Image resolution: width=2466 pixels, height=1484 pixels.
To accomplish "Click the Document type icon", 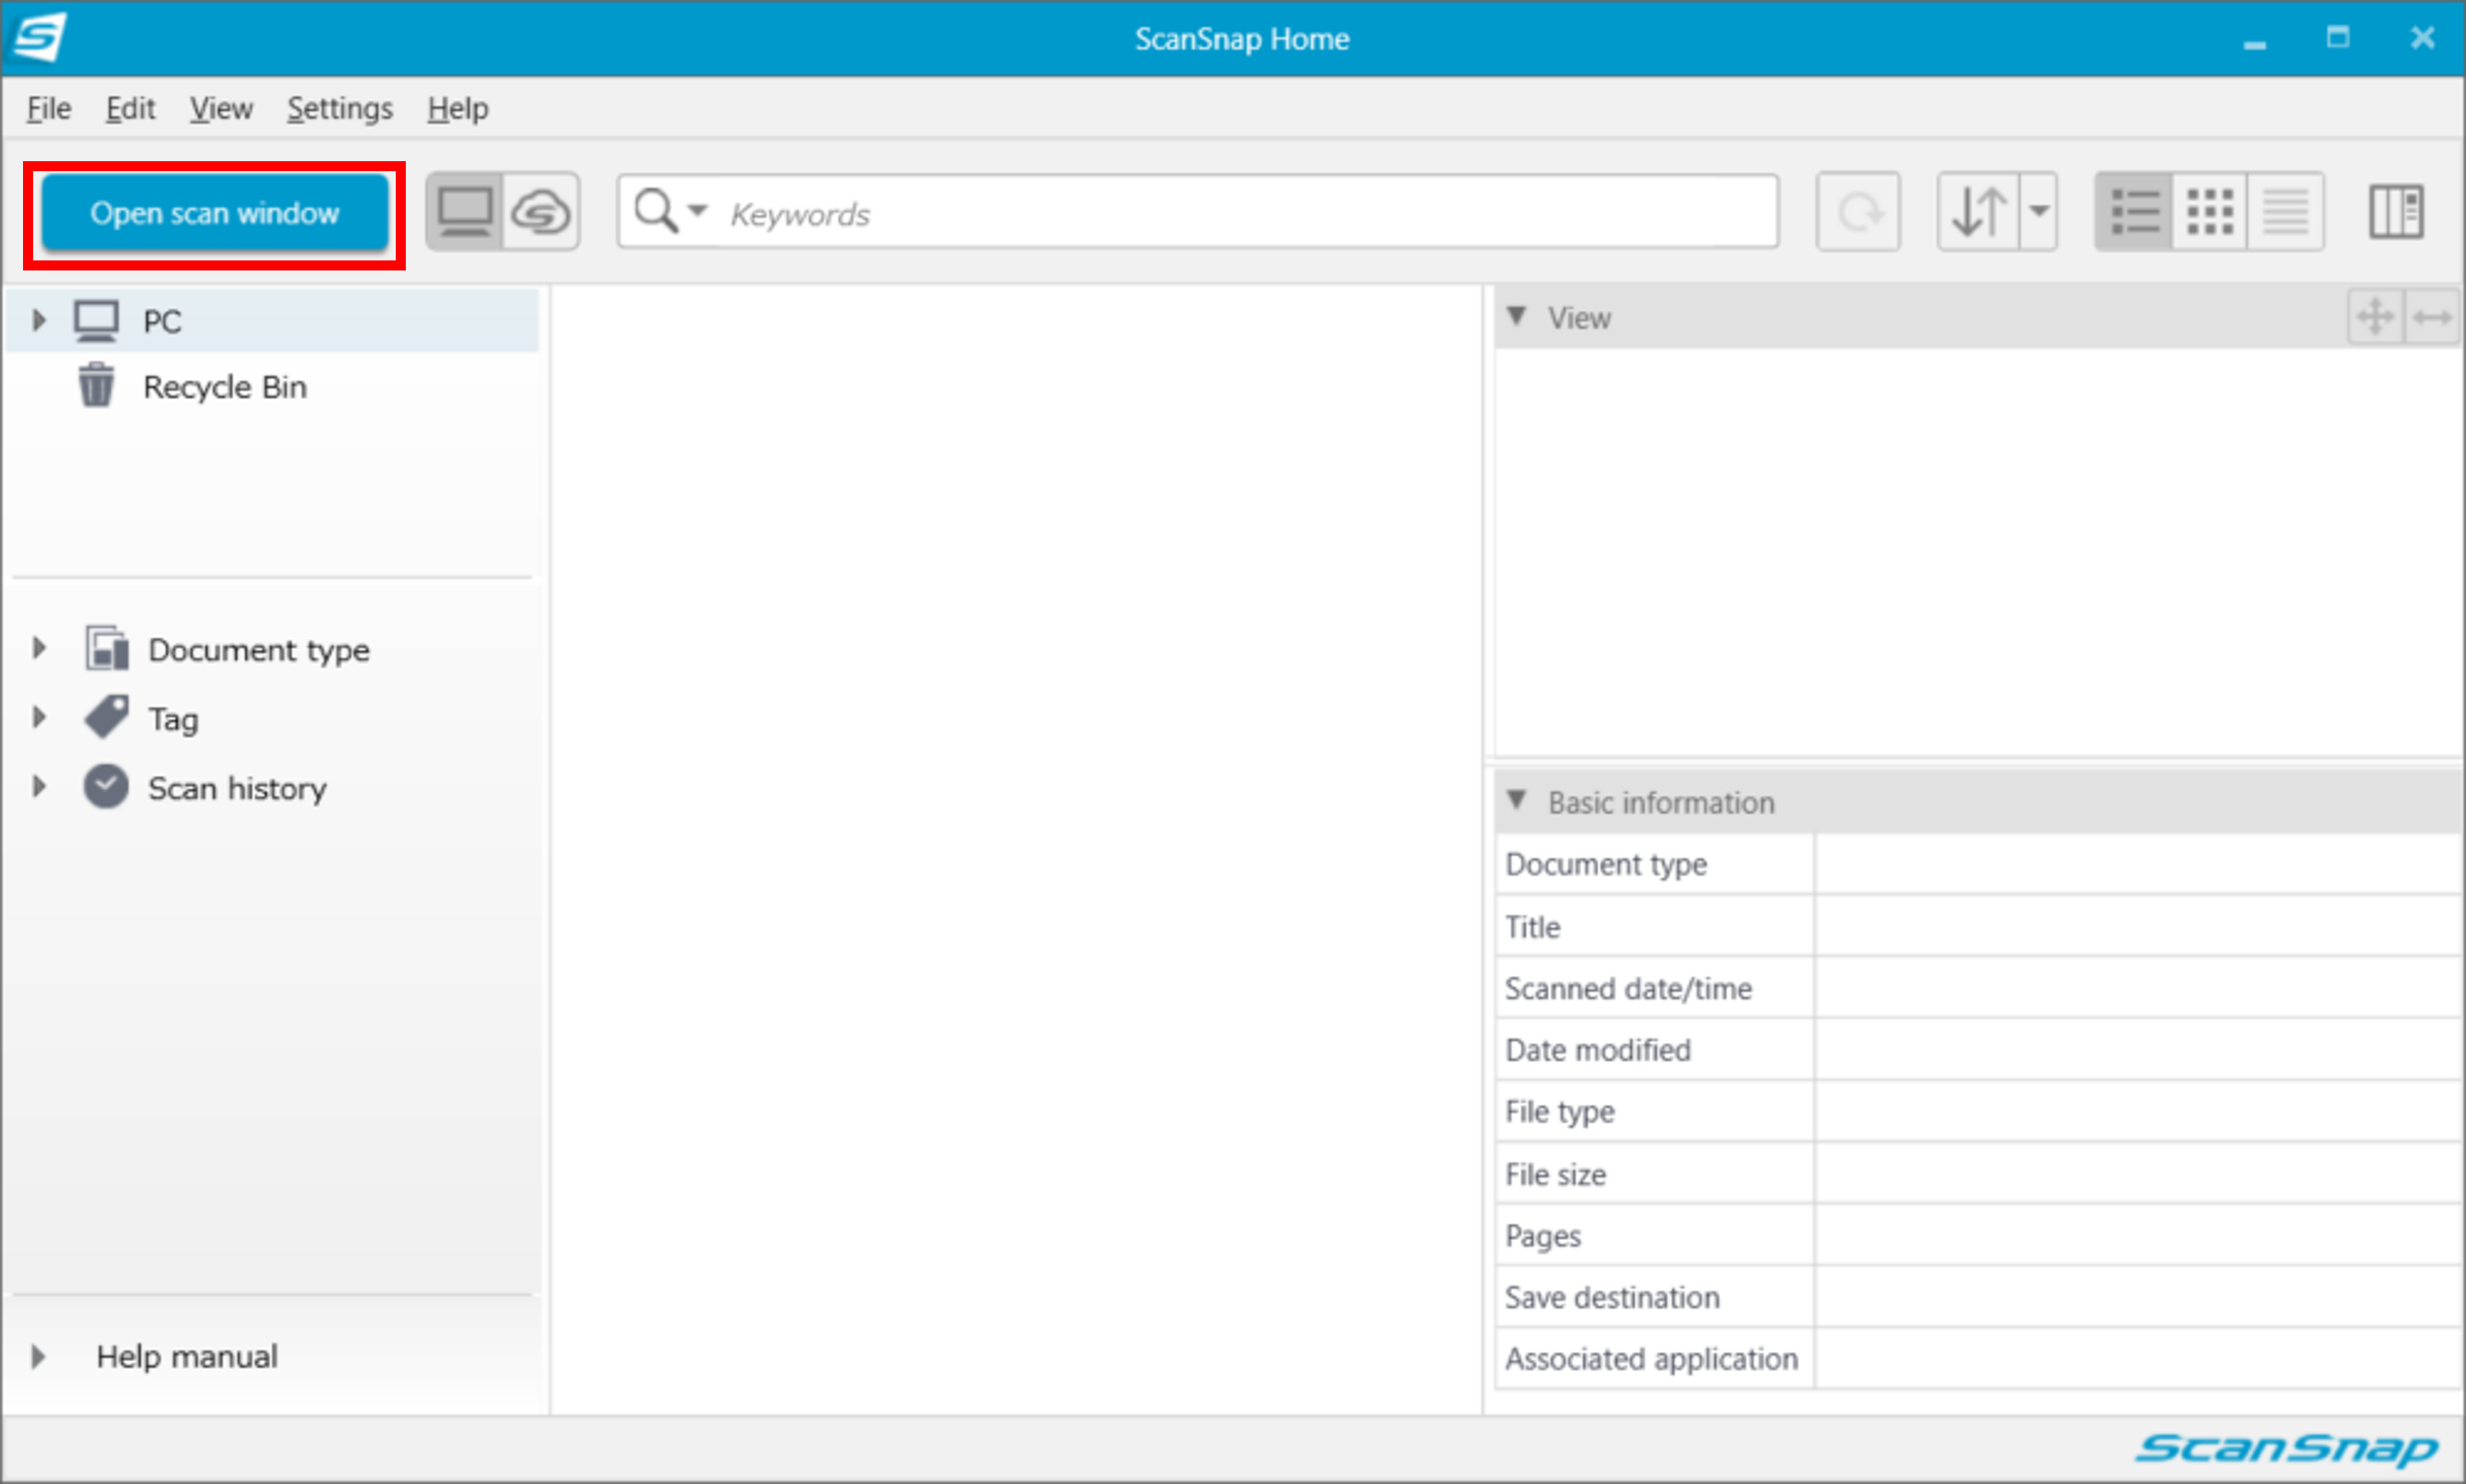I will point(106,648).
